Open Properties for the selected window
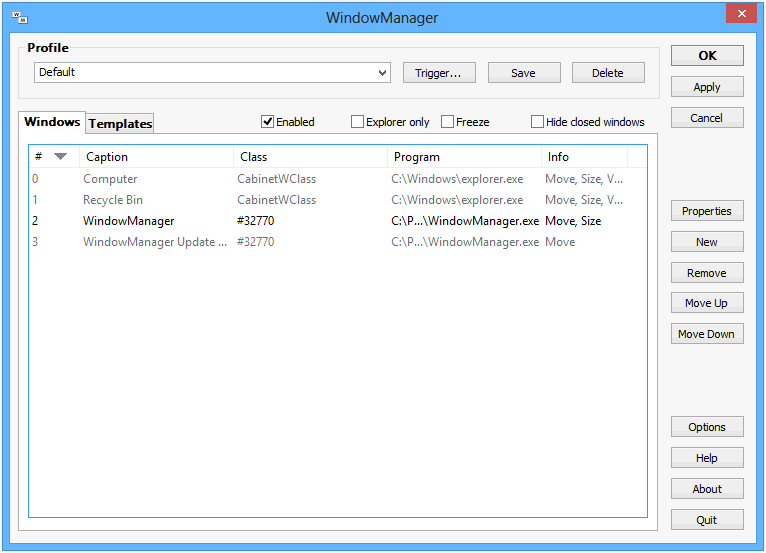Image resolution: width=766 pixels, height=553 pixels. pos(707,211)
